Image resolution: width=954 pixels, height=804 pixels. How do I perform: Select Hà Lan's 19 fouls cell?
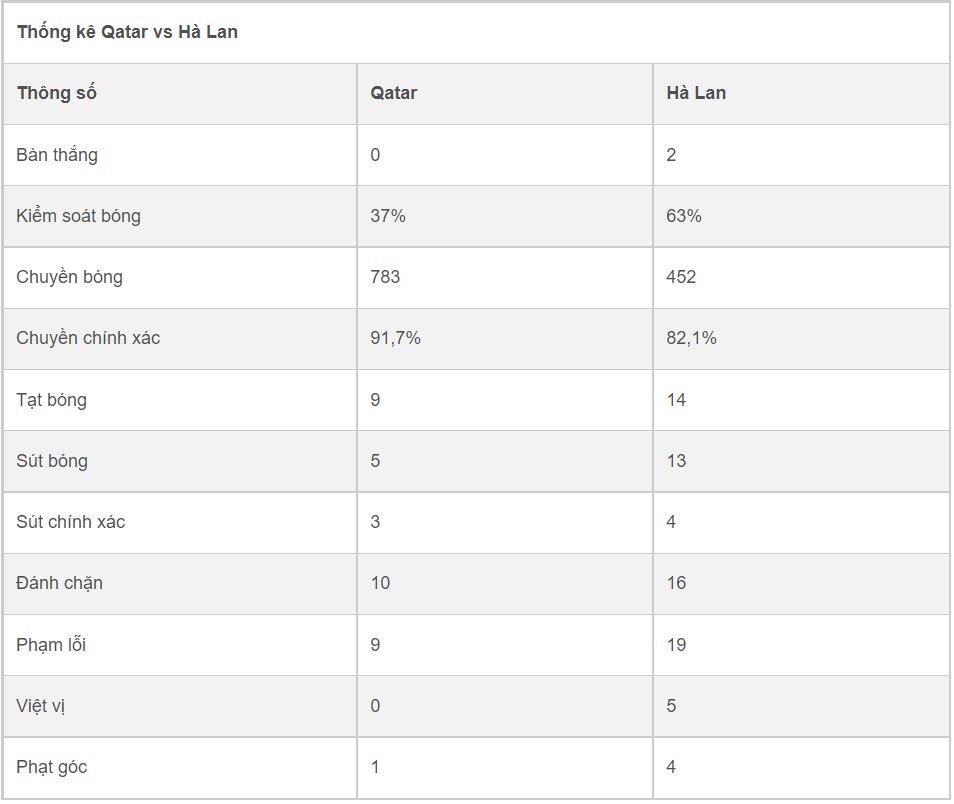point(676,645)
